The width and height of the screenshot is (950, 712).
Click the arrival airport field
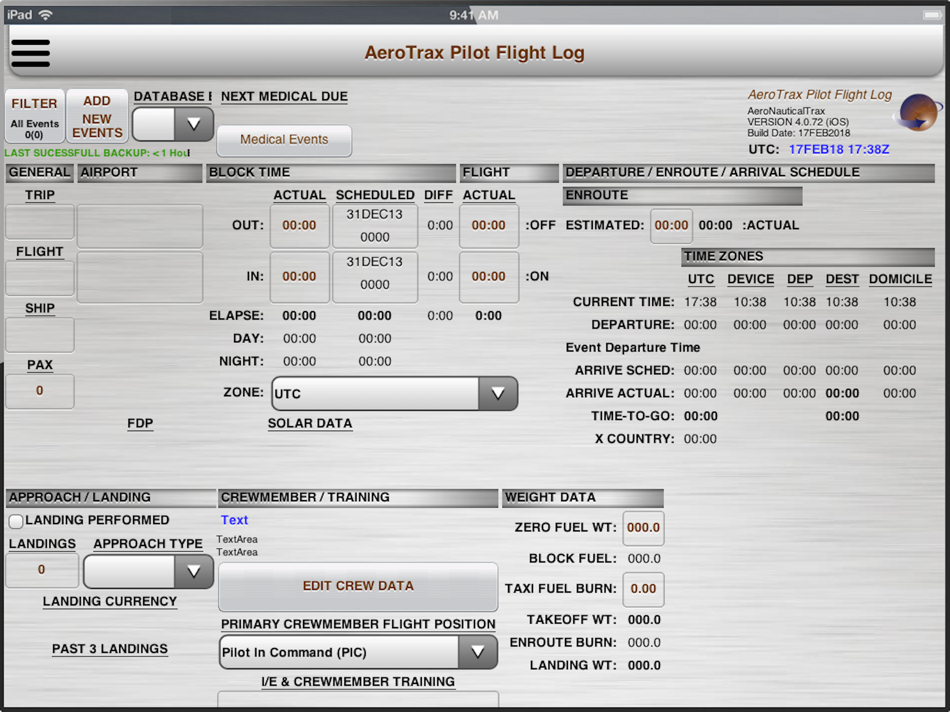coord(140,277)
